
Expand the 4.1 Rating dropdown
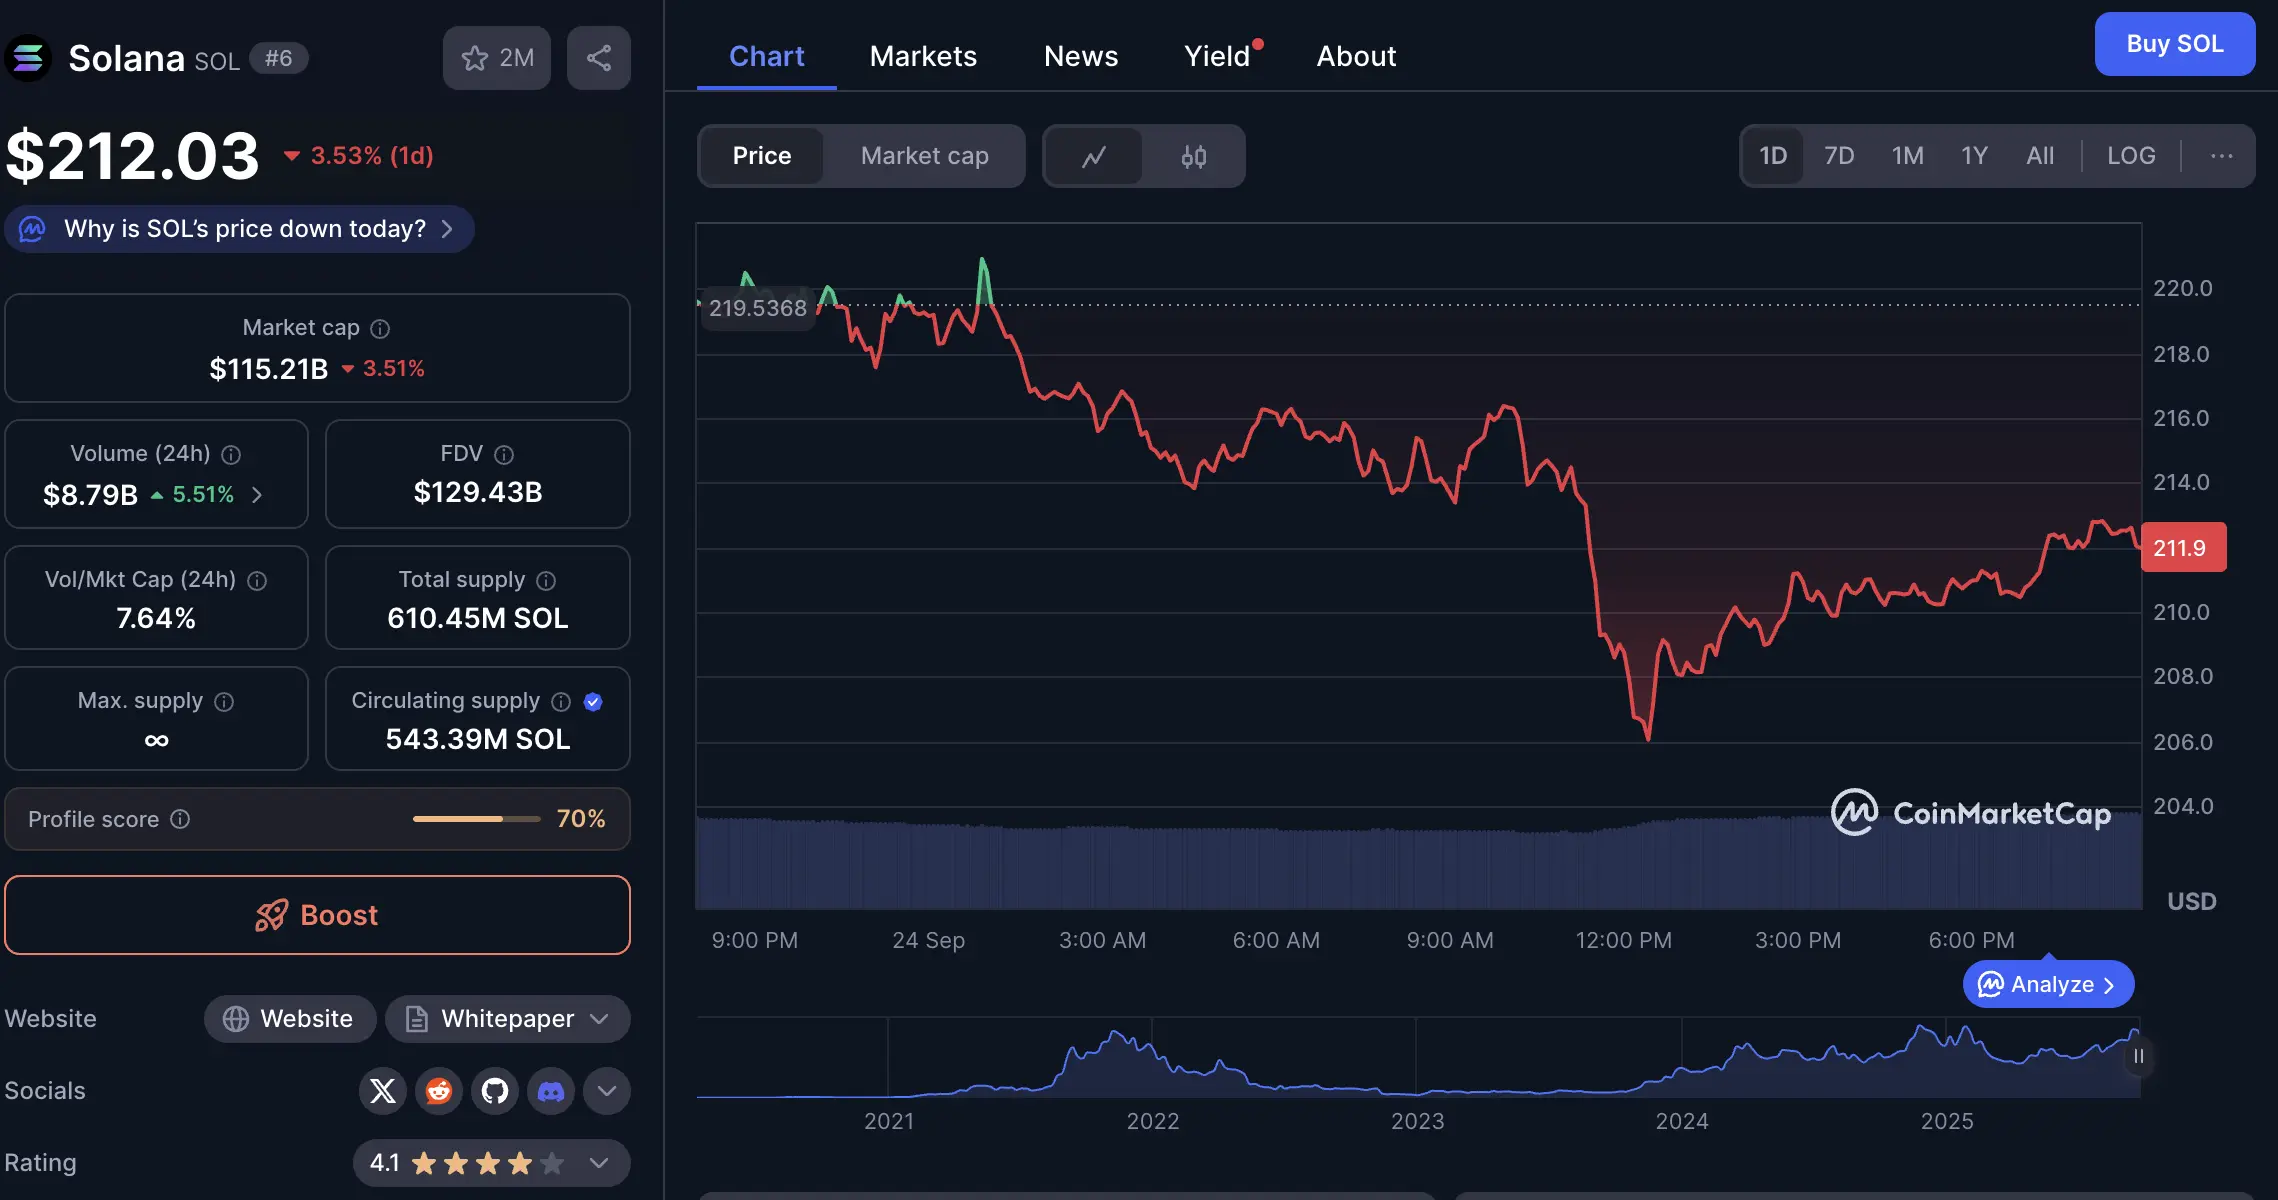point(492,1163)
